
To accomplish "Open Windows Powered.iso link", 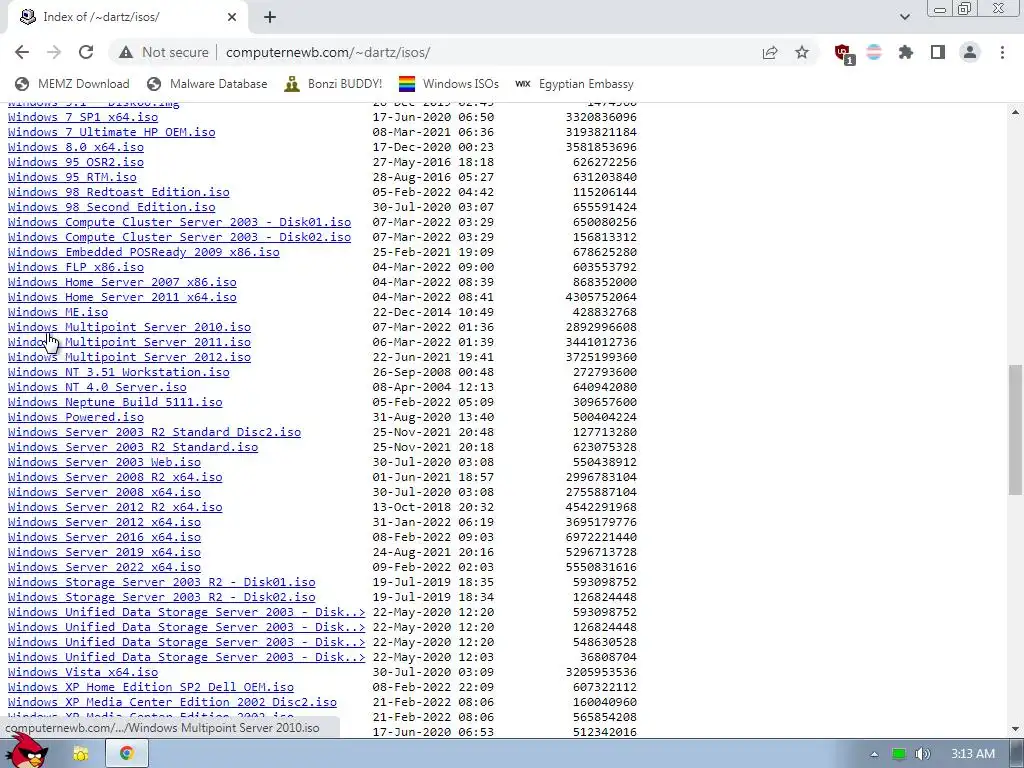I will point(76,418).
